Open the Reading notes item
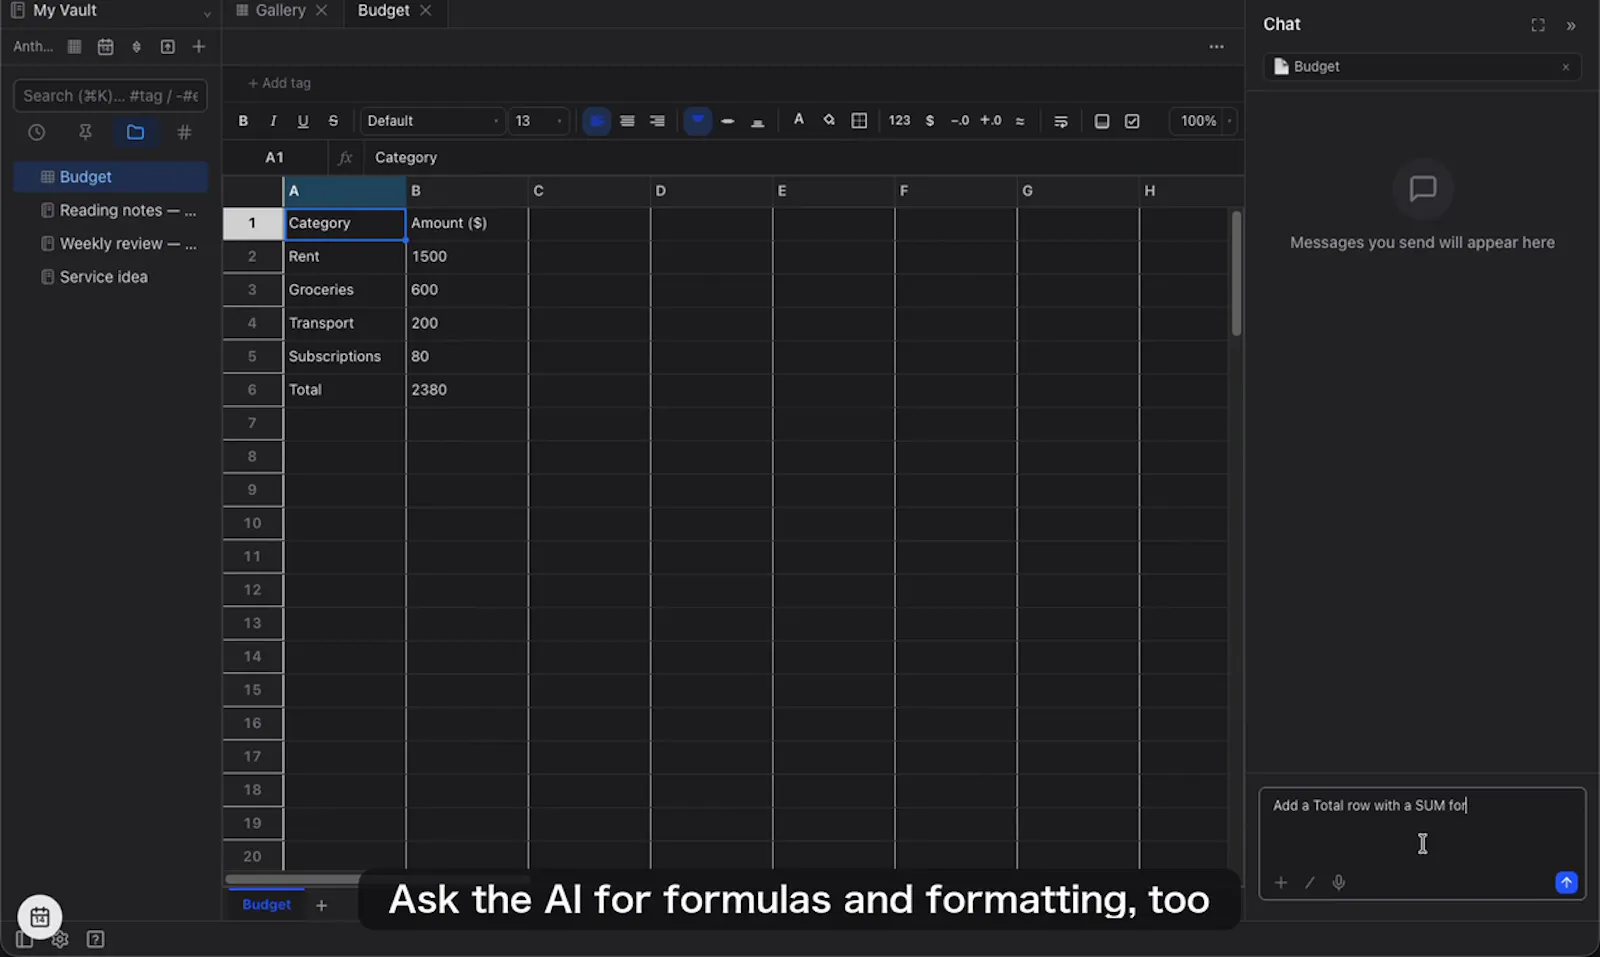Image resolution: width=1600 pixels, height=957 pixels. click(x=111, y=210)
